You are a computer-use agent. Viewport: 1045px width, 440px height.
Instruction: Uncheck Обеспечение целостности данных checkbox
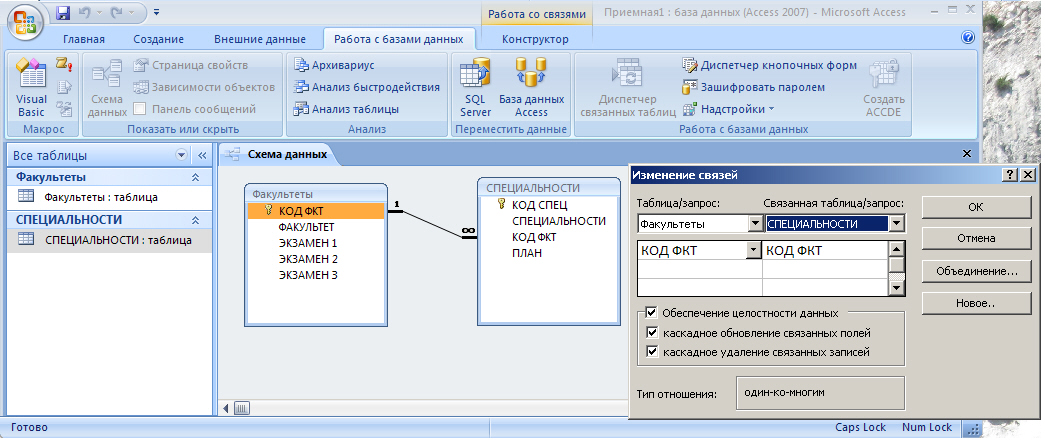point(652,313)
